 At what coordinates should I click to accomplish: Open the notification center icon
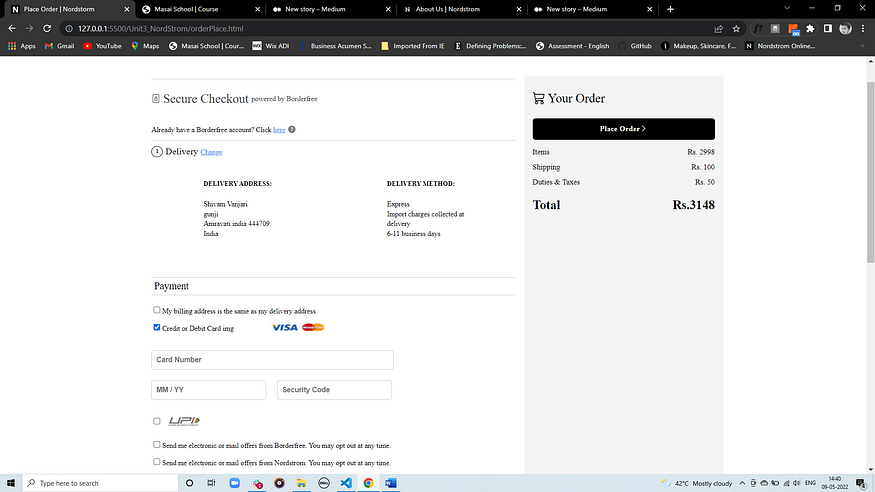point(861,483)
